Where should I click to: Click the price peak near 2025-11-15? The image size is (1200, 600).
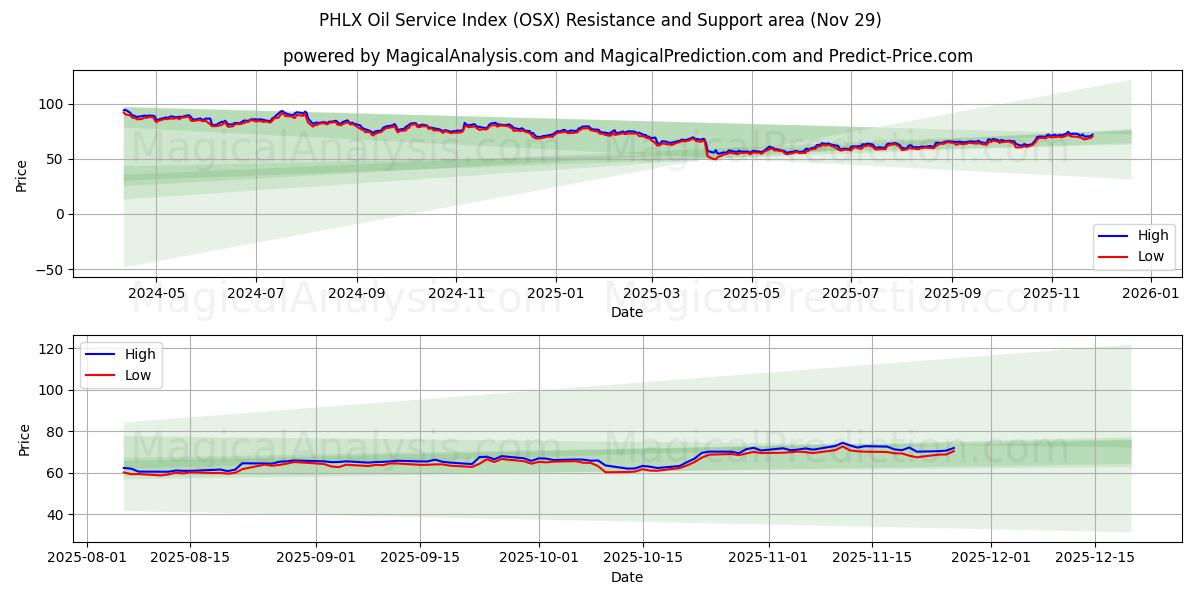point(843,442)
